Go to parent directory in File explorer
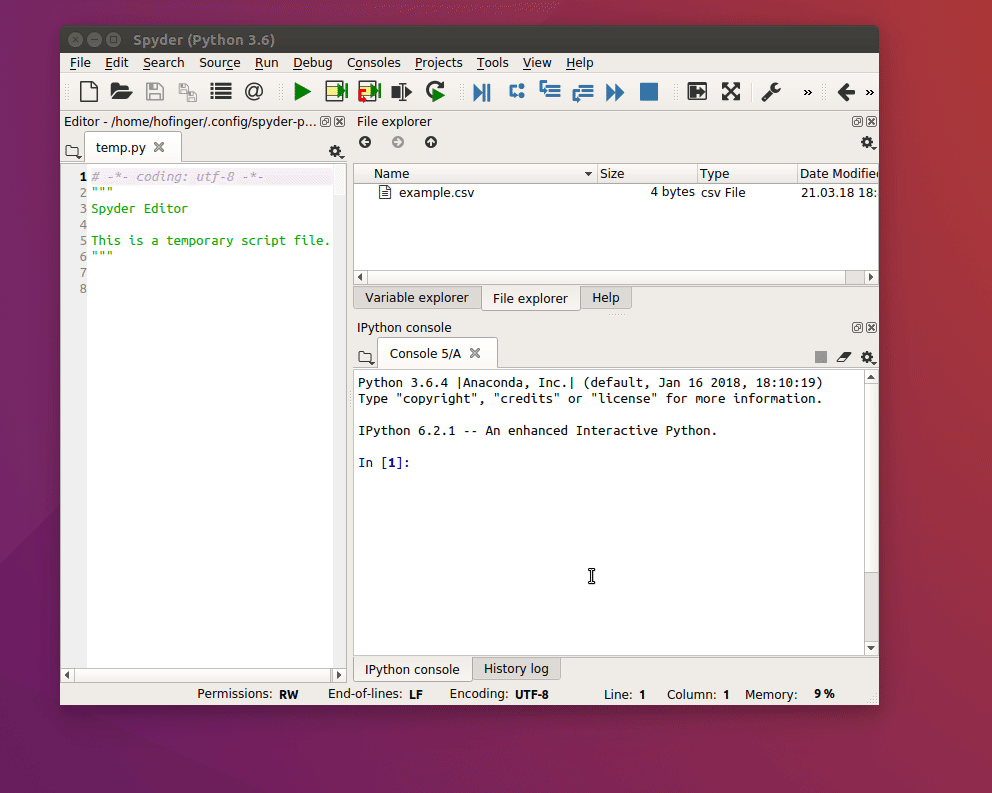This screenshot has width=992, height=793. click(431, 142)
